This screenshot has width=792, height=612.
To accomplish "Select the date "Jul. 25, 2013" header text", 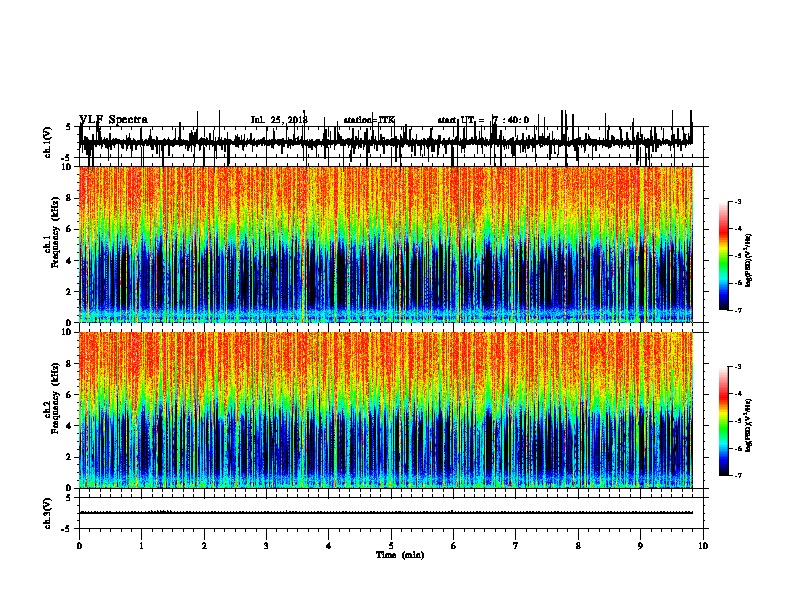I will click(x=279, y=120).
